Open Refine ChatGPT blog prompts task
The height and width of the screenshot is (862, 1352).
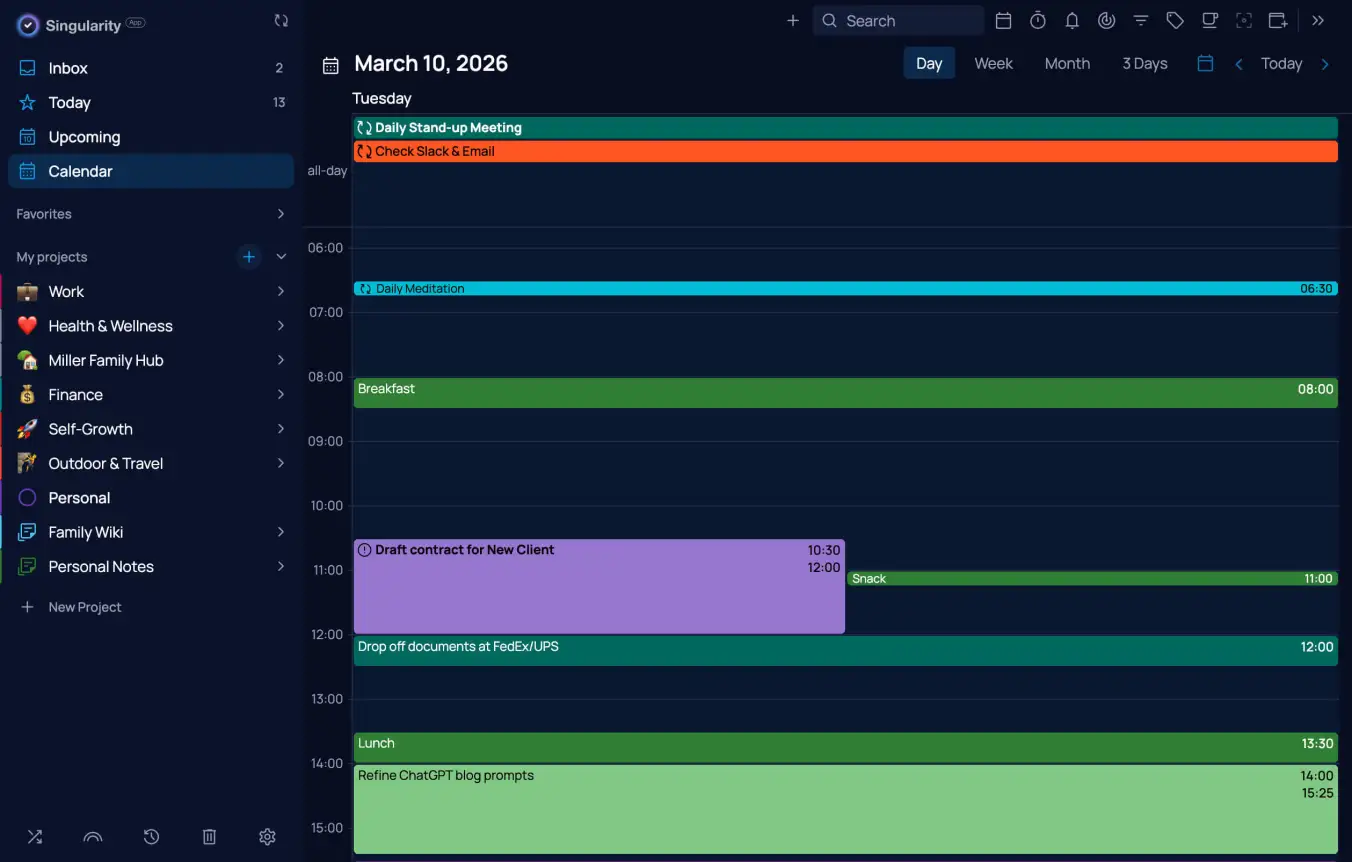tap(845, 810)
